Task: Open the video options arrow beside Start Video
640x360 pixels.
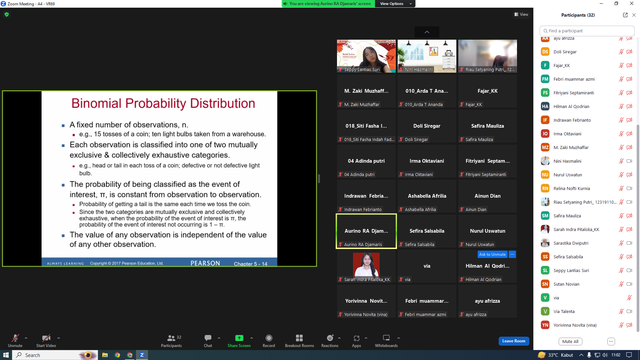Action: pyautogui.click(x=58, y=338)
